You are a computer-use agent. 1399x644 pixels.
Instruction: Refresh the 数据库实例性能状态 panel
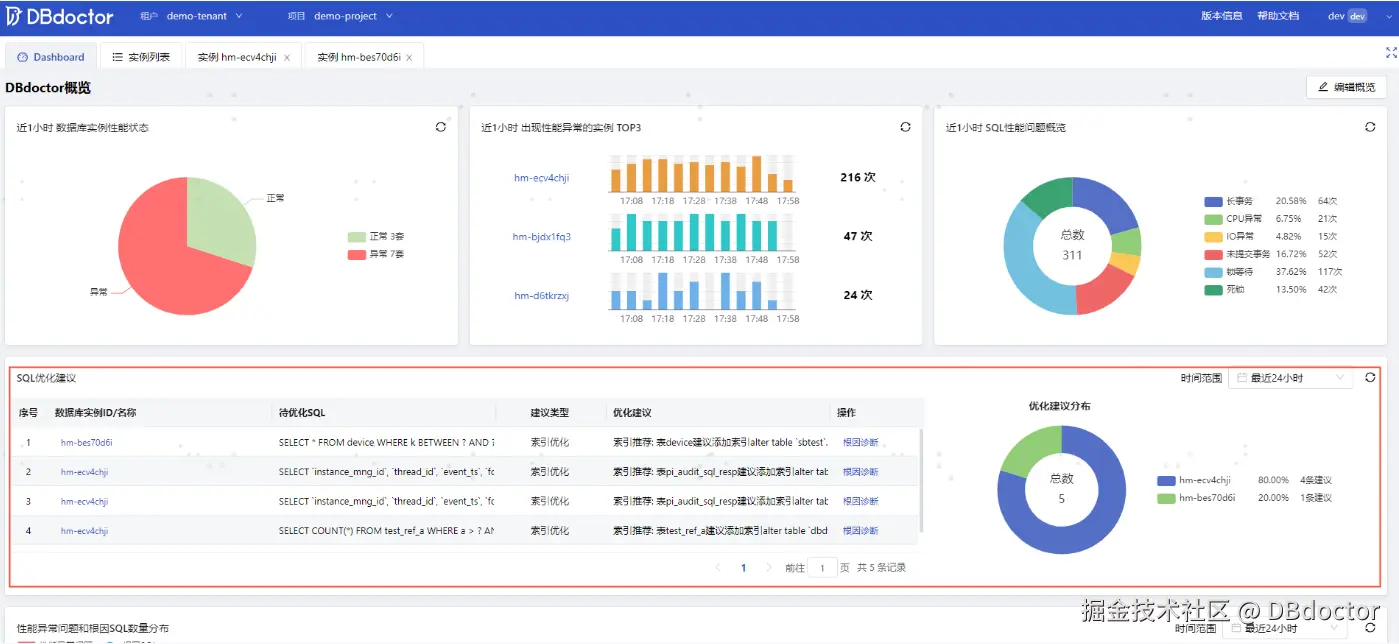[x=441, y=127]
